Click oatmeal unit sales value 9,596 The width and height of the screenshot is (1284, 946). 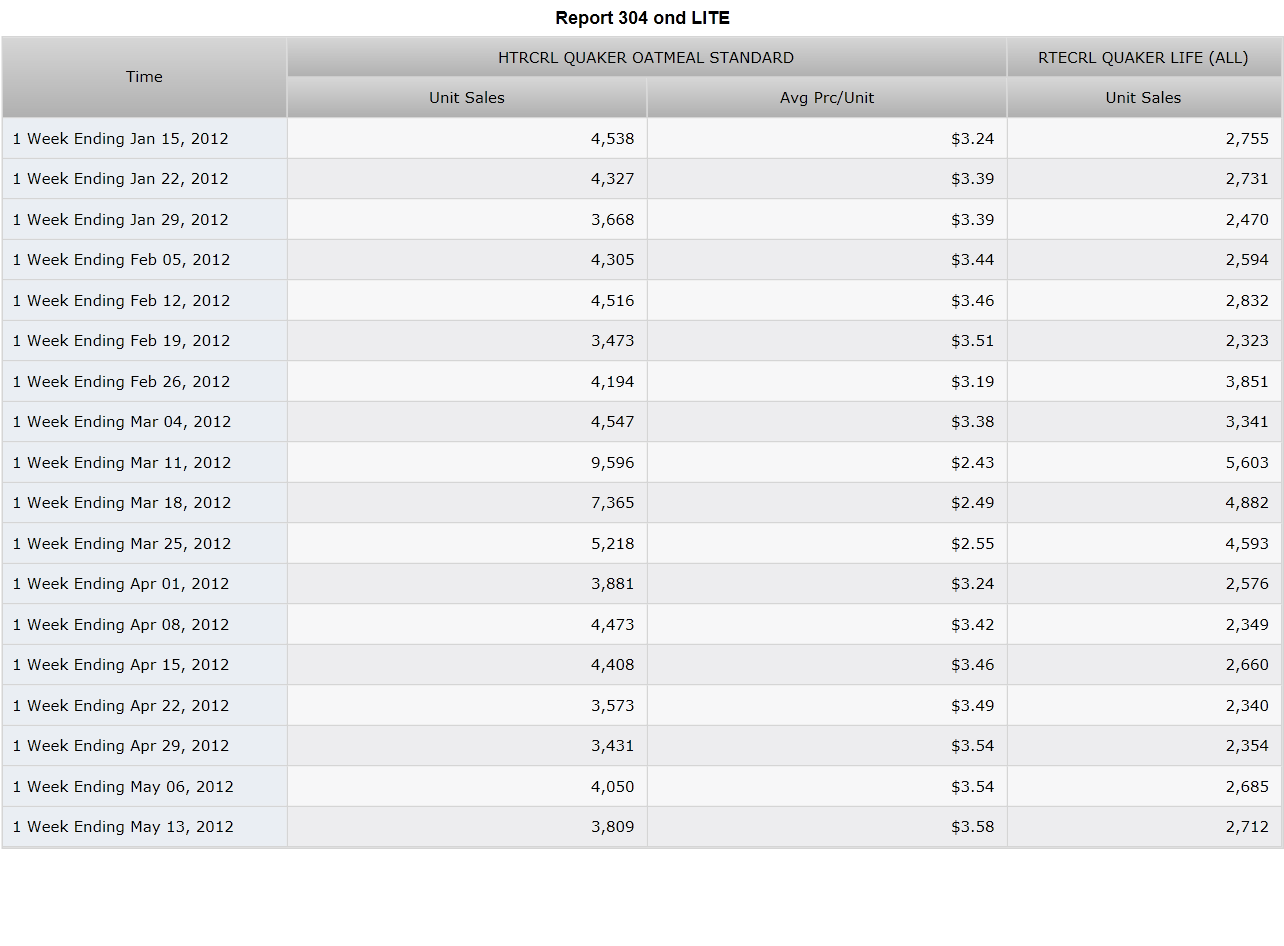tap(612, 463)
